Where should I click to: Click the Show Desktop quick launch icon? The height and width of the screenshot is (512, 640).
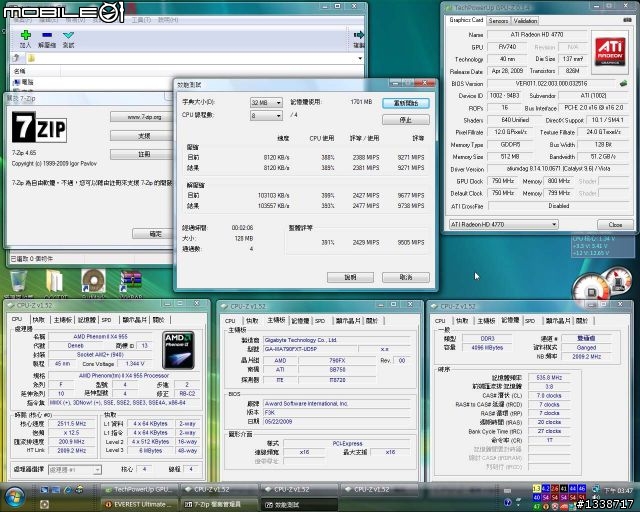click(44, 489)
